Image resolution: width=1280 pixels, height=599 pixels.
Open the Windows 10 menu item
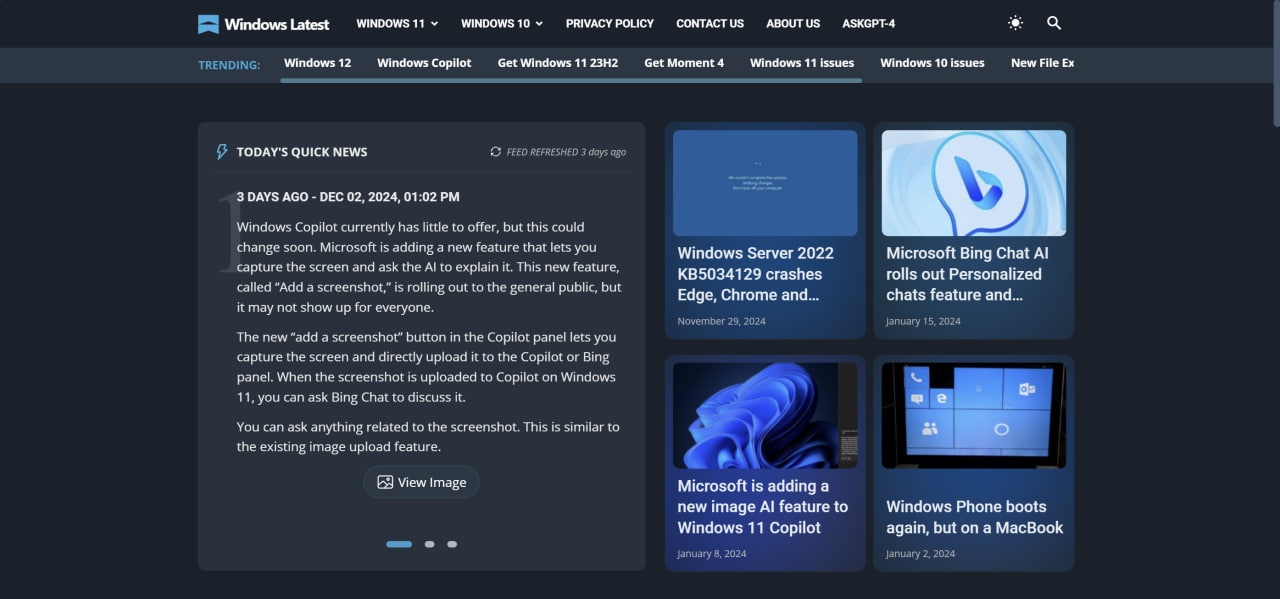pos(495,23)
